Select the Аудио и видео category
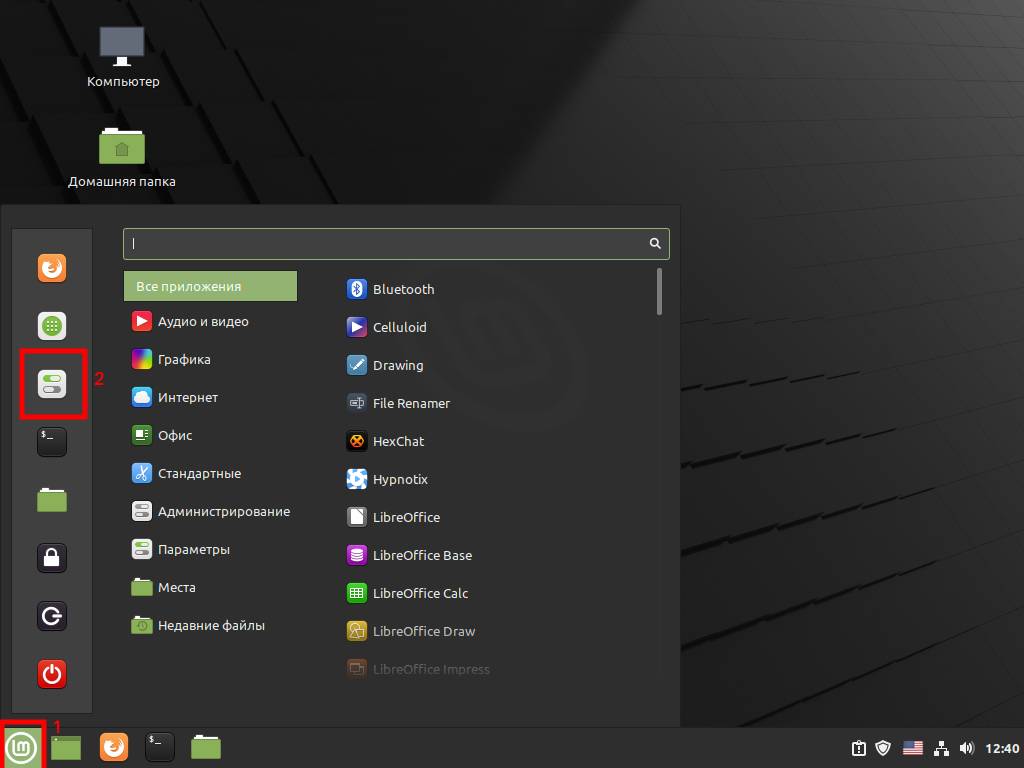This screenshot has width=1024, height=768. [x=202, y=322]
